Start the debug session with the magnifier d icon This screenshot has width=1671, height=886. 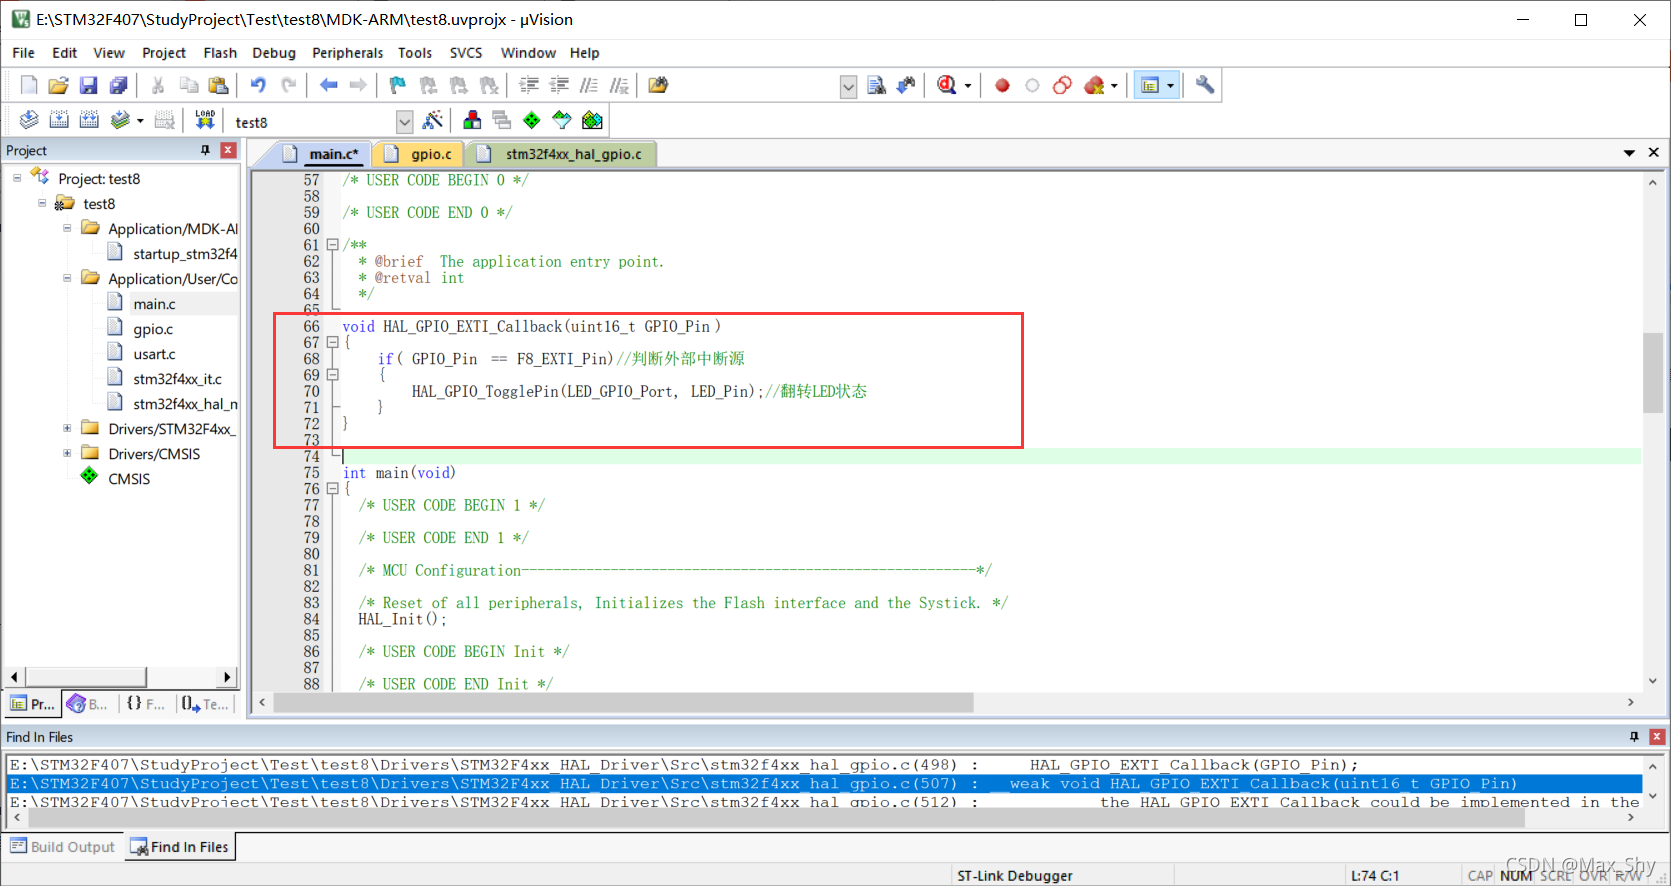[x=947, y=86]
